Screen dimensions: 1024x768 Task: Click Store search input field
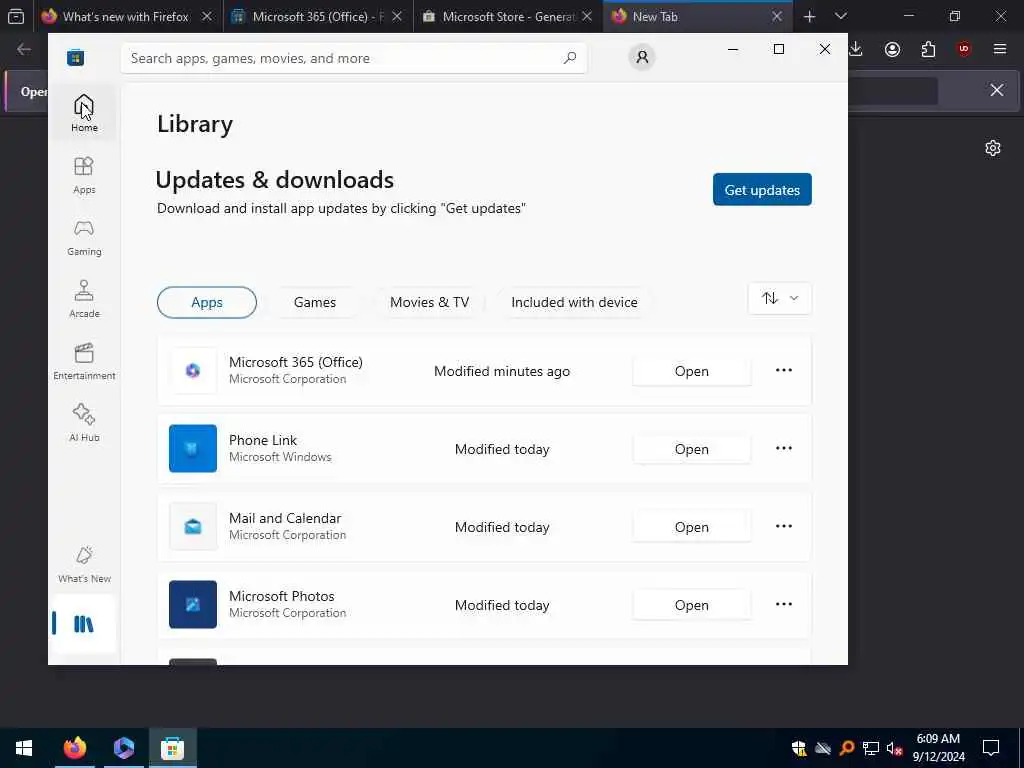click(x=353, y=58)
